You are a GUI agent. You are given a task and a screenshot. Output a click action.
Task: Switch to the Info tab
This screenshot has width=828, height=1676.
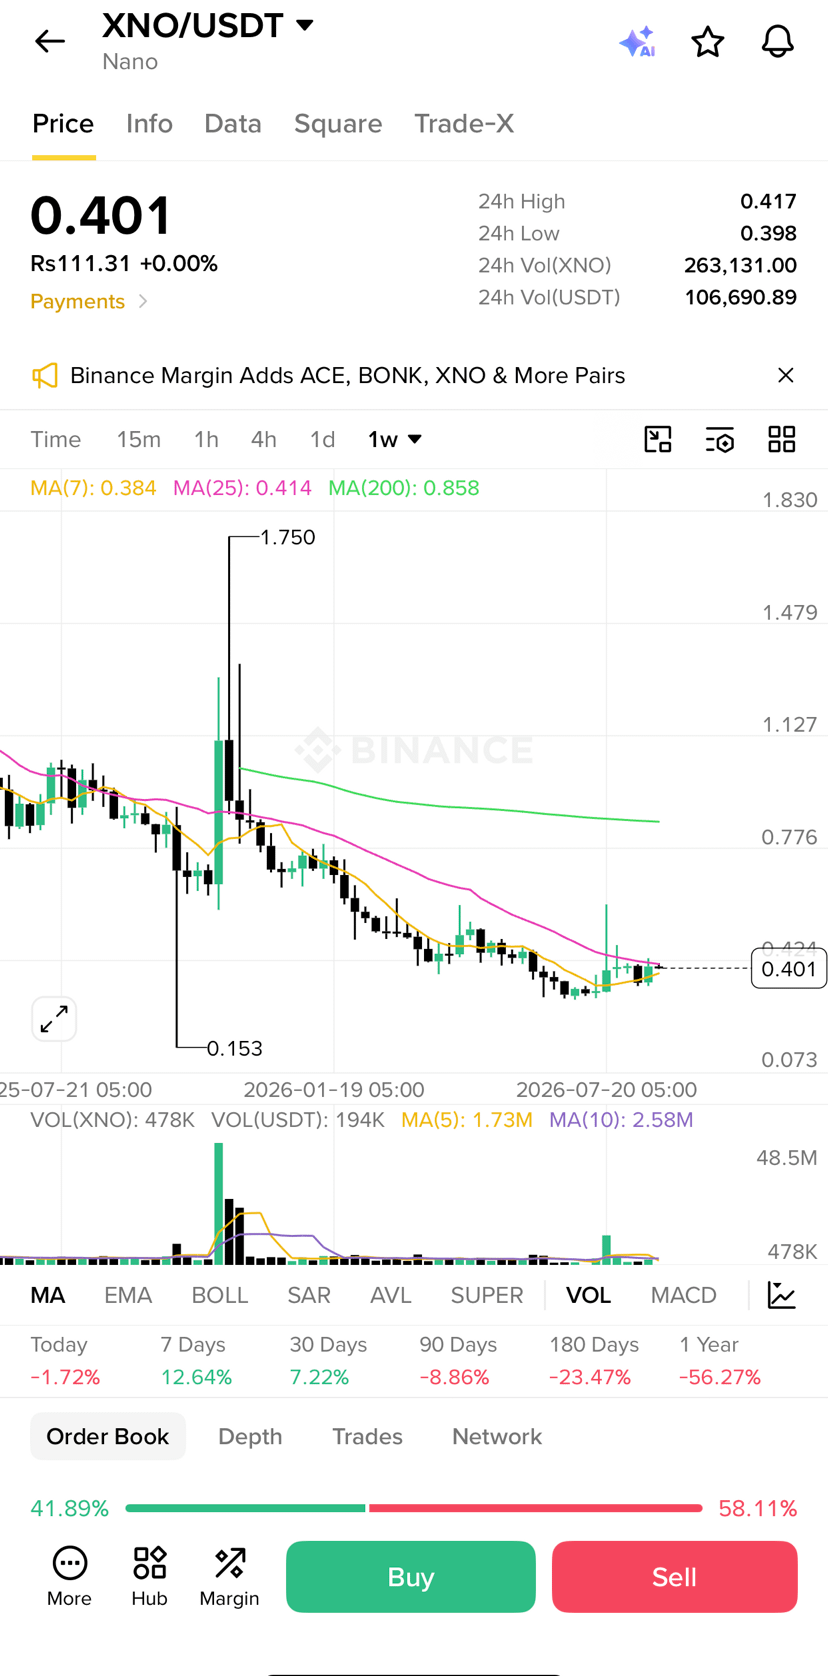point(149,124)
